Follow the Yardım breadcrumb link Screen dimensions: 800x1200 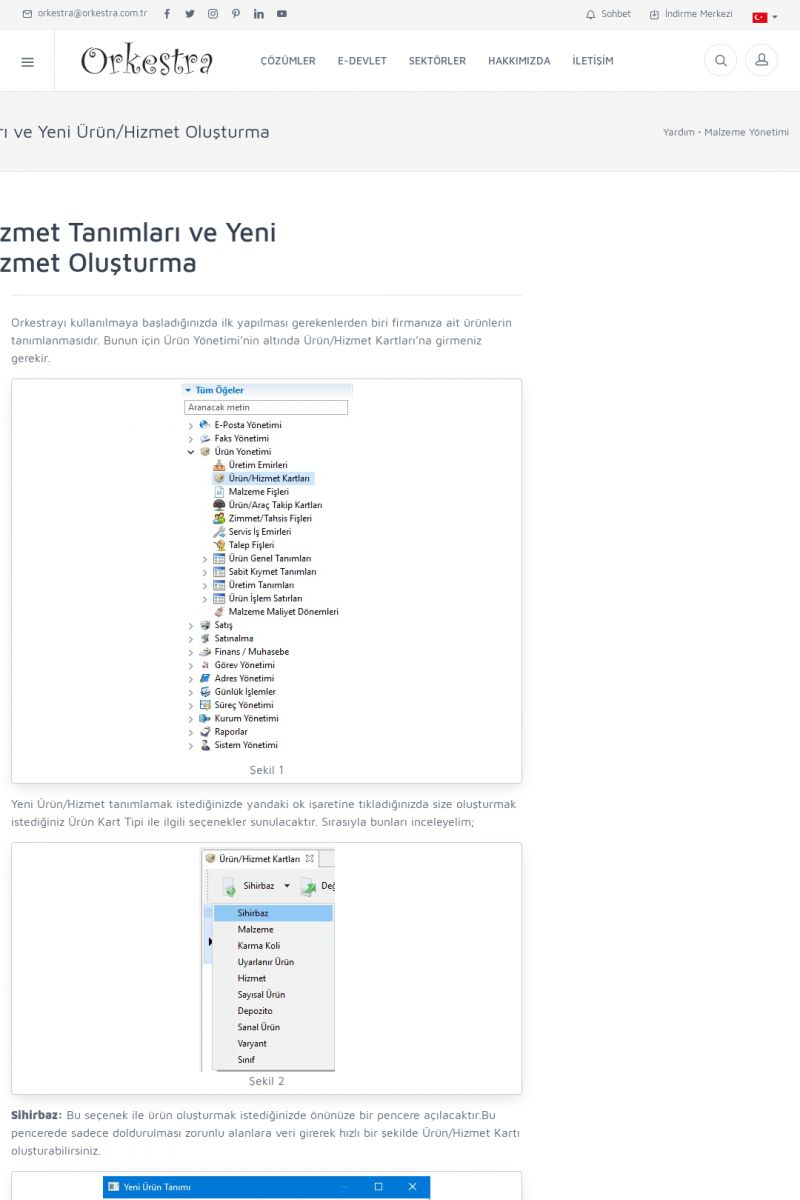coord(678,132)
